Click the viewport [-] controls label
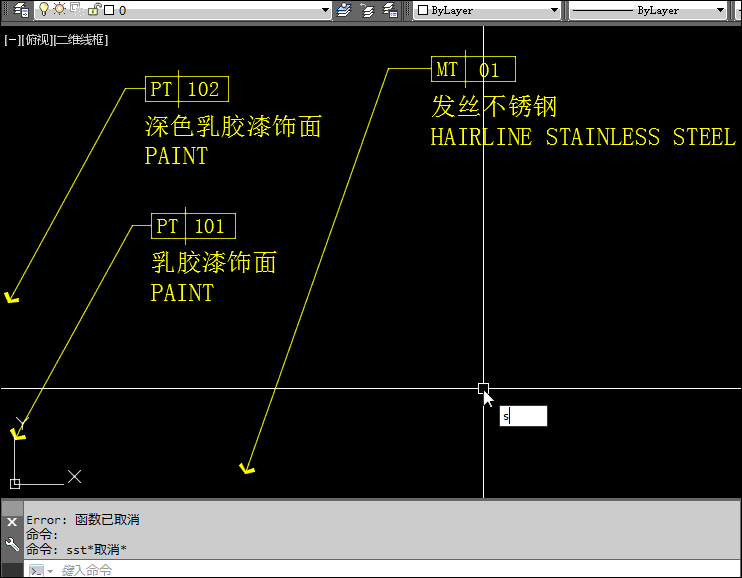The image size is (742, 578). 11,40
